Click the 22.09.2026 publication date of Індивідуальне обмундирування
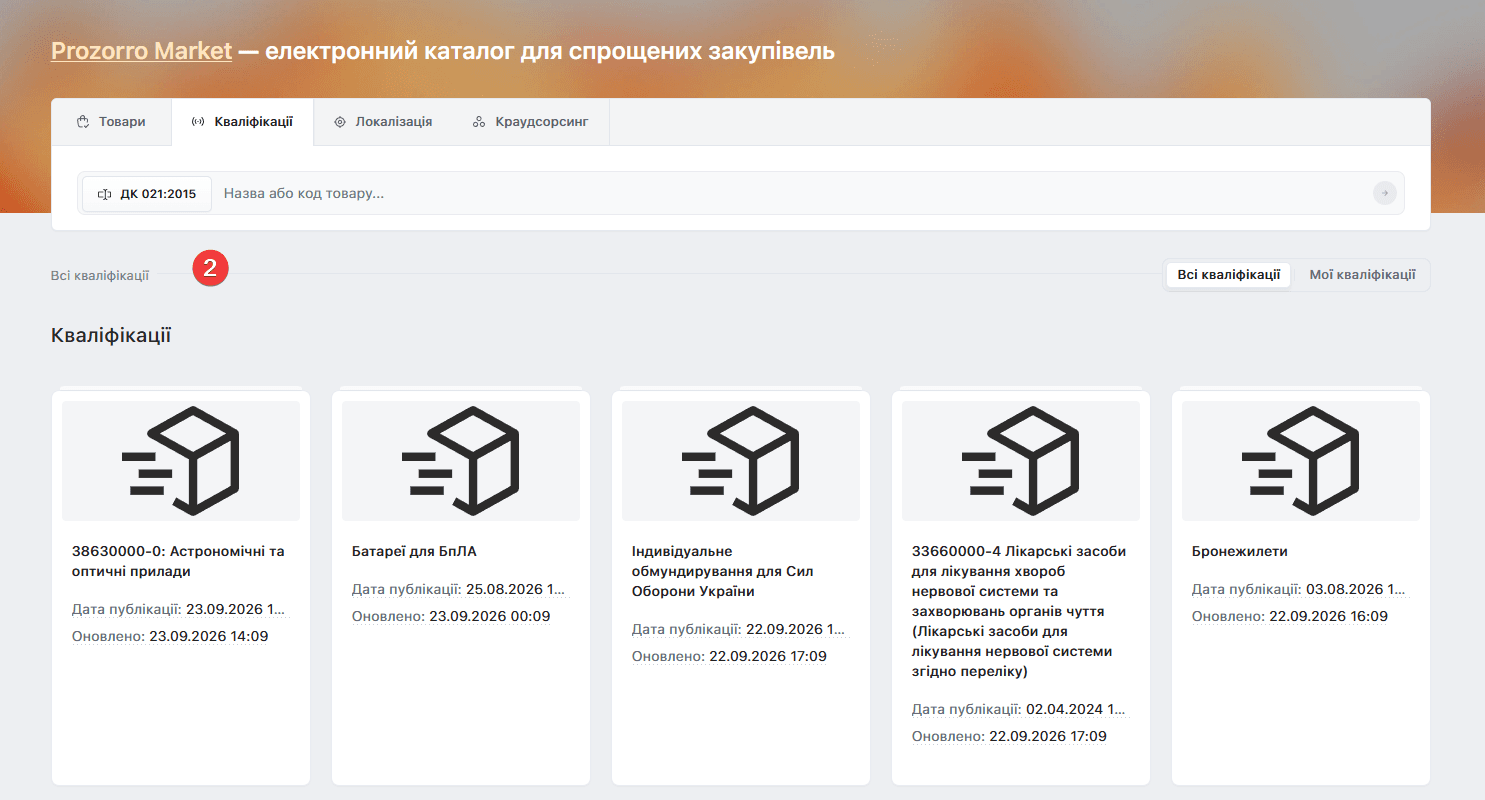The image size is (1485, 800). point(796,629)
